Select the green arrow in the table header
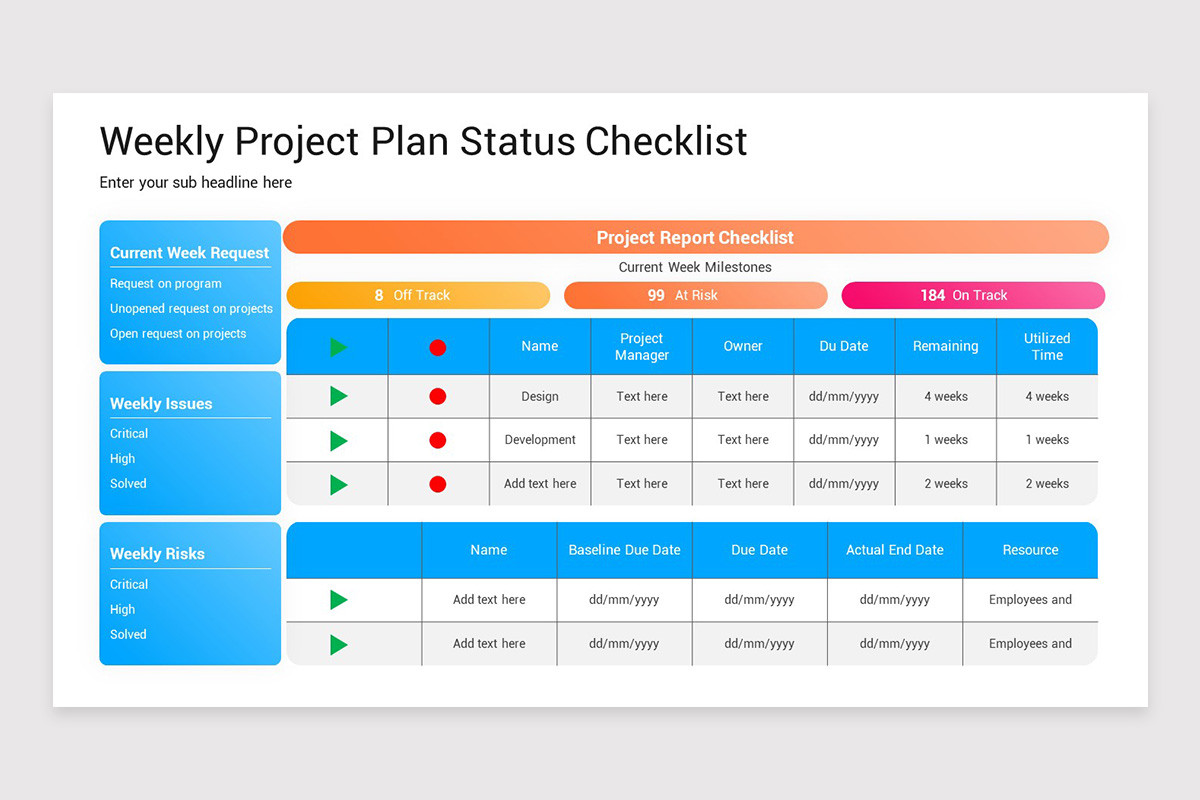The width and height of the screenshot is (1200, 800). click(338, 347)
